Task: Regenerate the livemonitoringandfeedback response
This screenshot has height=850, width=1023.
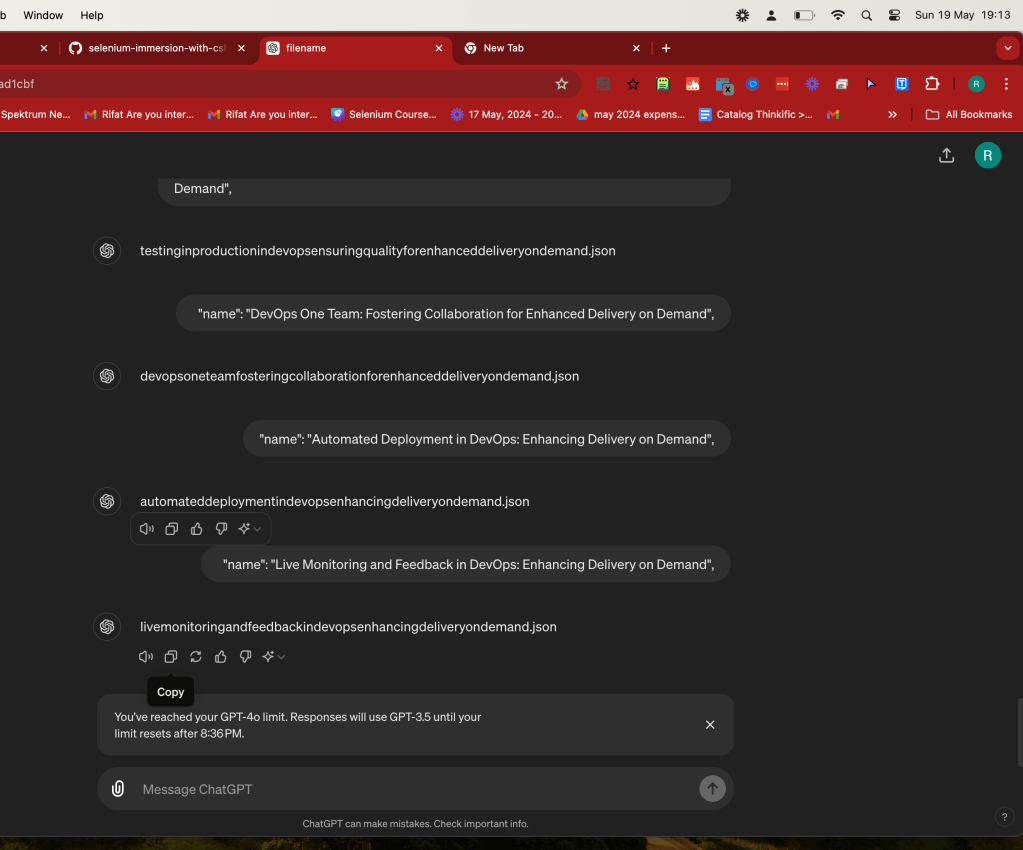Action: click(x=196, y=656)
